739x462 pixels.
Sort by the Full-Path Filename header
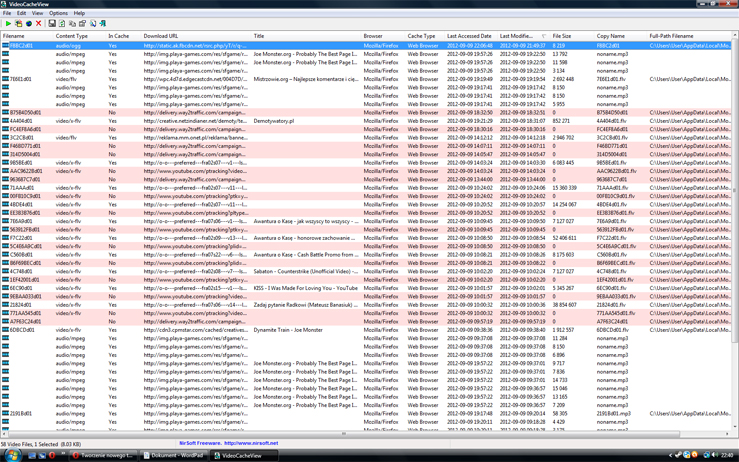(x=690, y=36)
